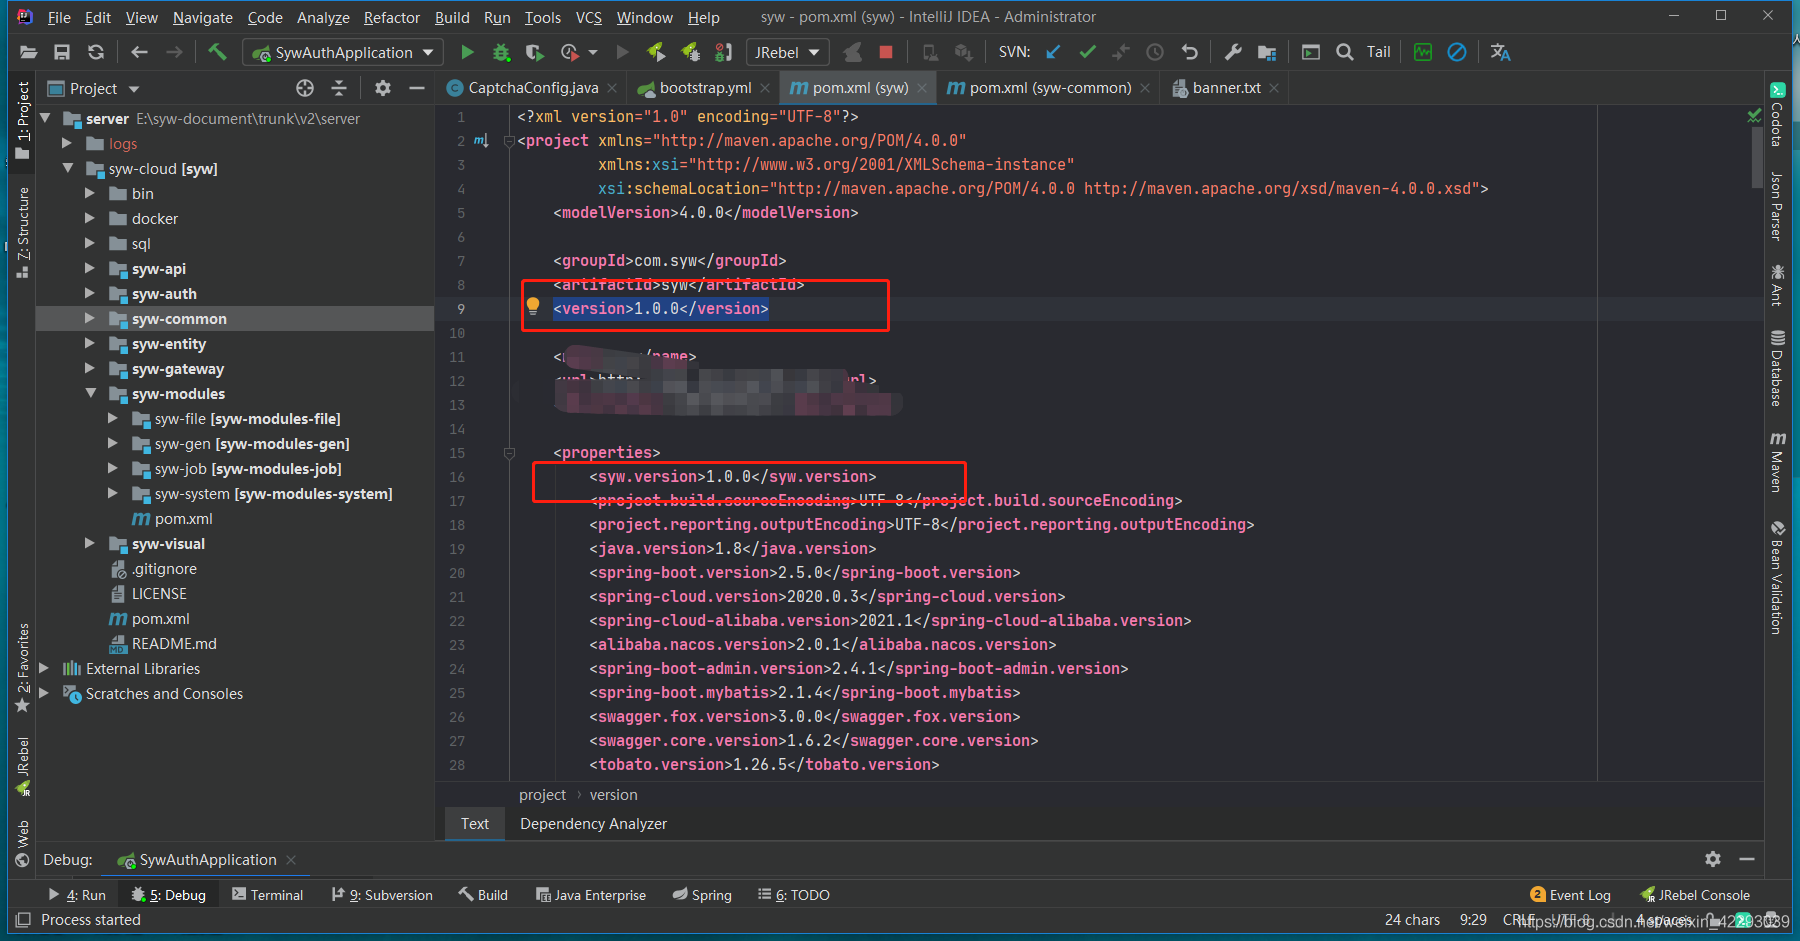Image resolution: width=1800 pixels, height=941 pixels.
Task: Open the Database side panel
Action: [1777, 367]
